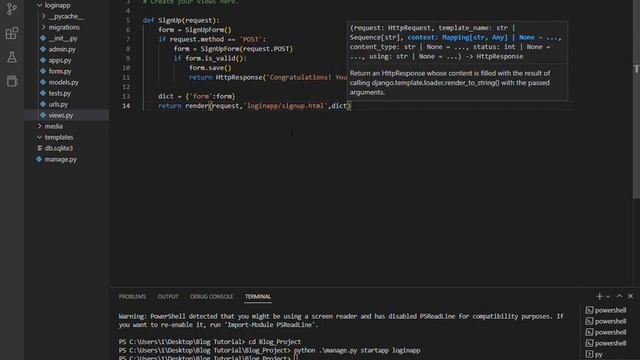Open db.sqlite3 file

[59, 148]
